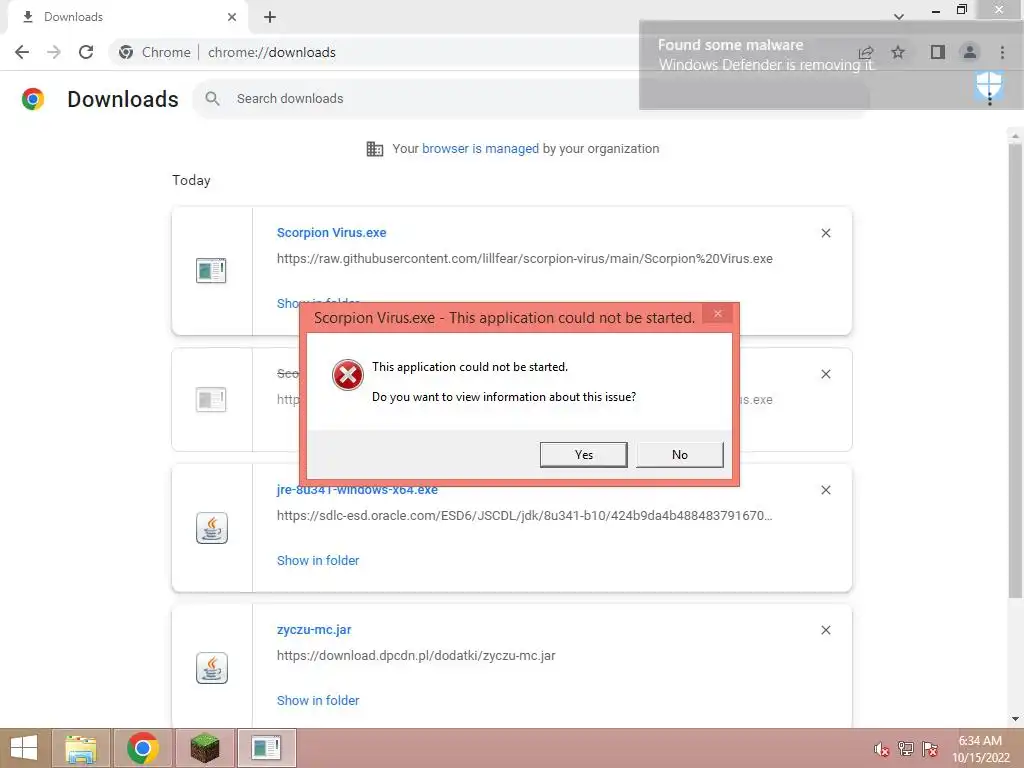This screenshot has height=768, width=1024.
Task: Remove Scorpion Virus.exe from the list
Action: pyautogui.click(x=825, y=233)
